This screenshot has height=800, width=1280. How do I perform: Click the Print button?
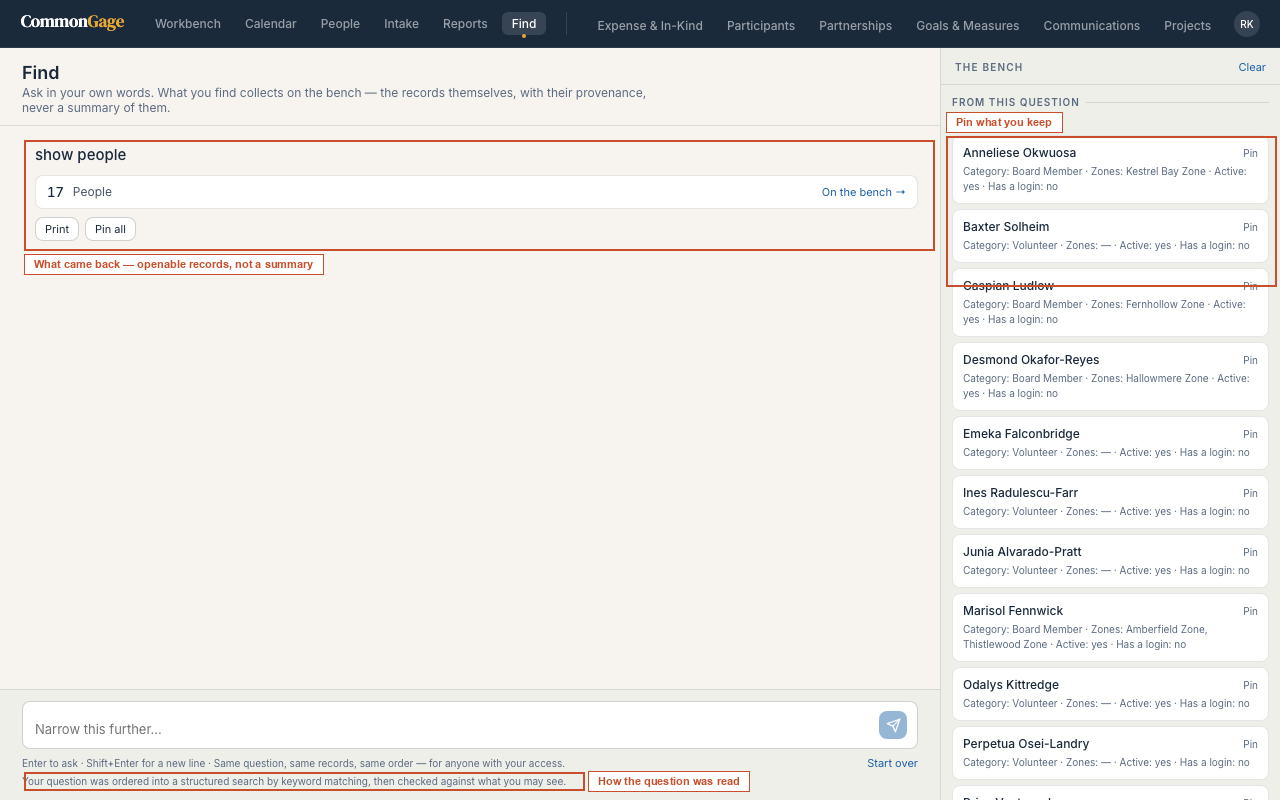point(57,229)
